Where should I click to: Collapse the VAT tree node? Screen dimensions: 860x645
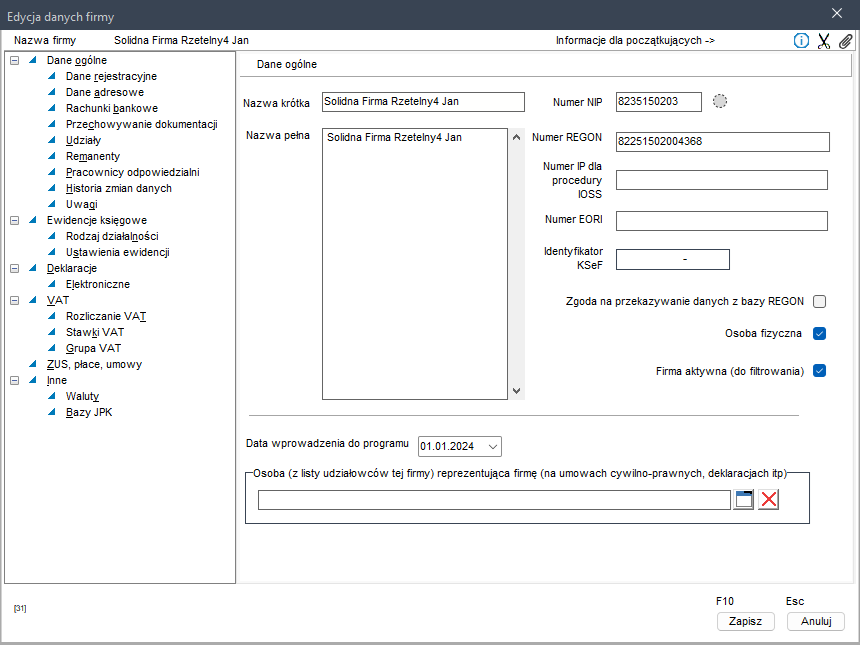click(x=15, y=301)
